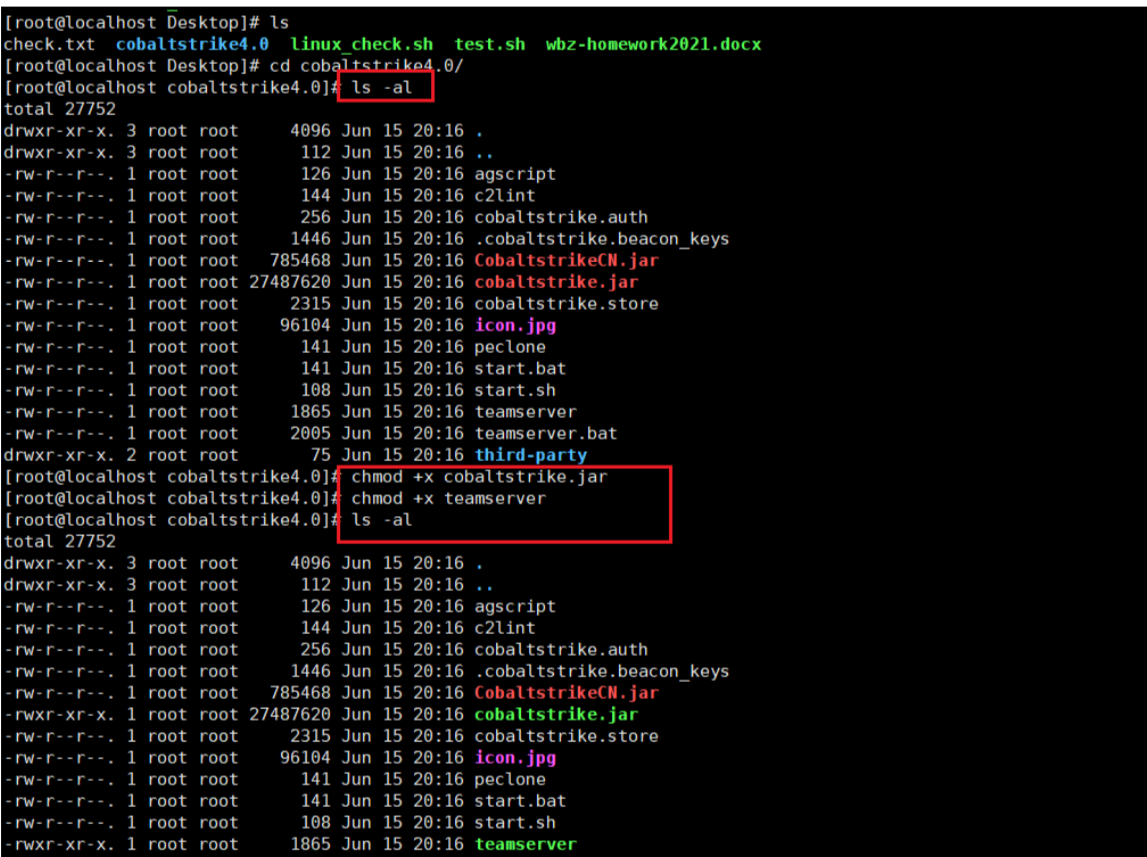Select the green "test.sh" filename
Image resolution: width=1147 pixels, height=857 pixels.
[x=489, y=44]
